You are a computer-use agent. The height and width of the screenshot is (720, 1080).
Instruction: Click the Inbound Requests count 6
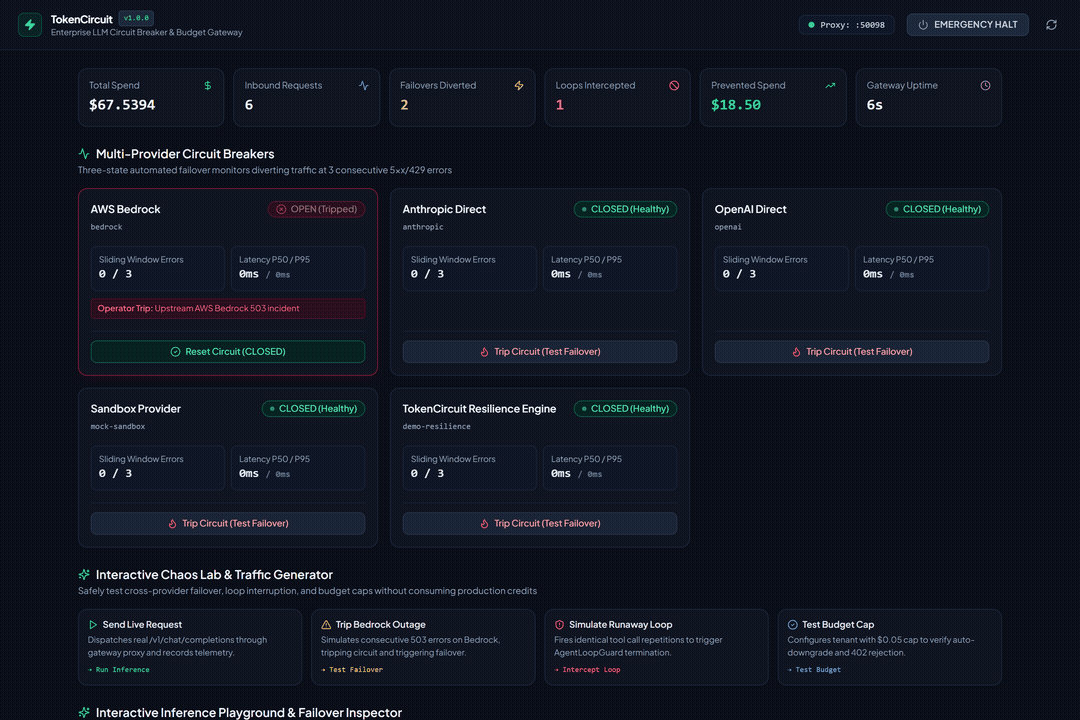pos(249,105)
